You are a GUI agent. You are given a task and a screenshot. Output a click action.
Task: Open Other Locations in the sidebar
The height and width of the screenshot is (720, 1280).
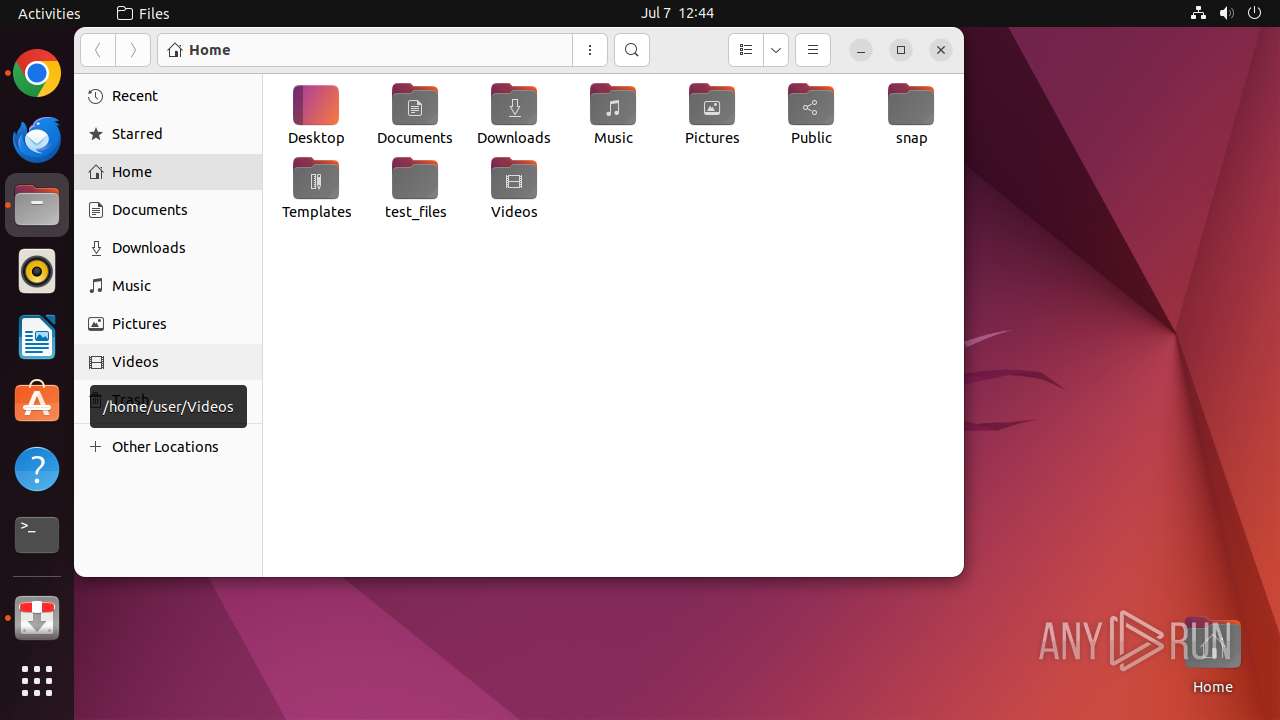click(168, 447)
